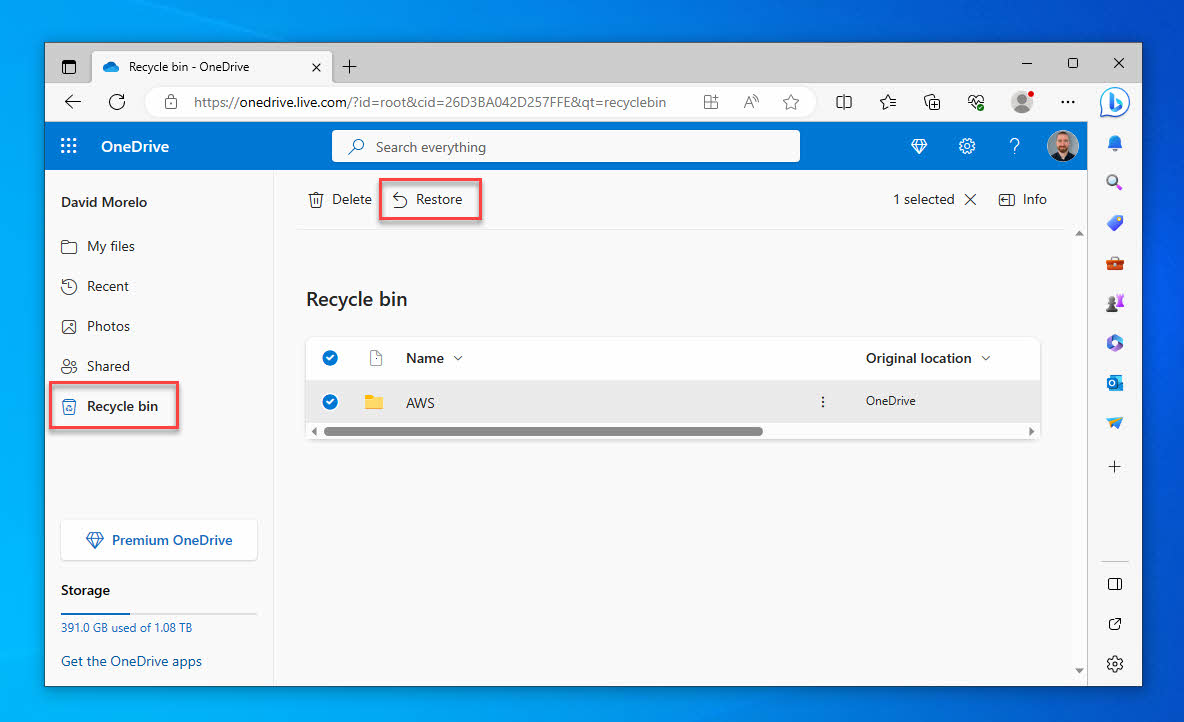Click the browser address bar URL
Viewport: 1184px width, 722px height.
point(430,102)
